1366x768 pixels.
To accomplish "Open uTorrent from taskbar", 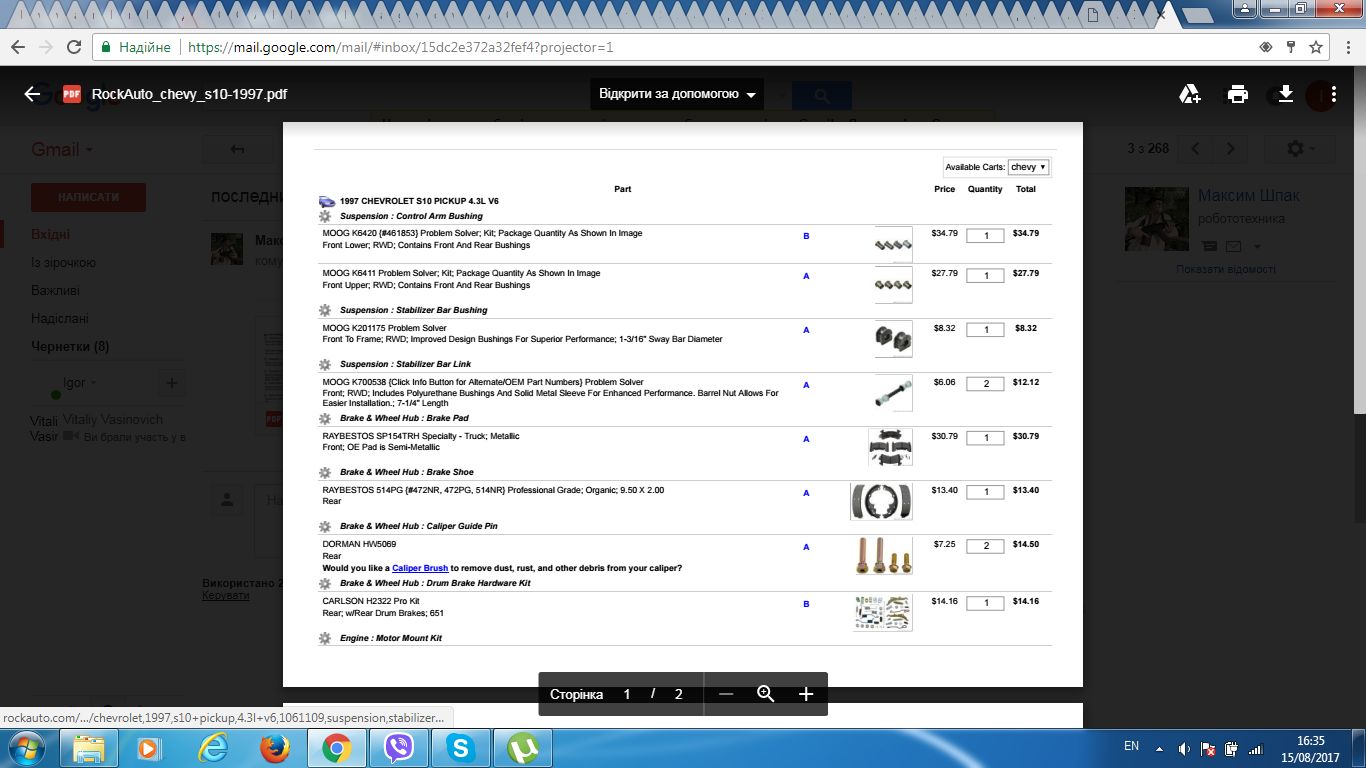I will [522, 748].
